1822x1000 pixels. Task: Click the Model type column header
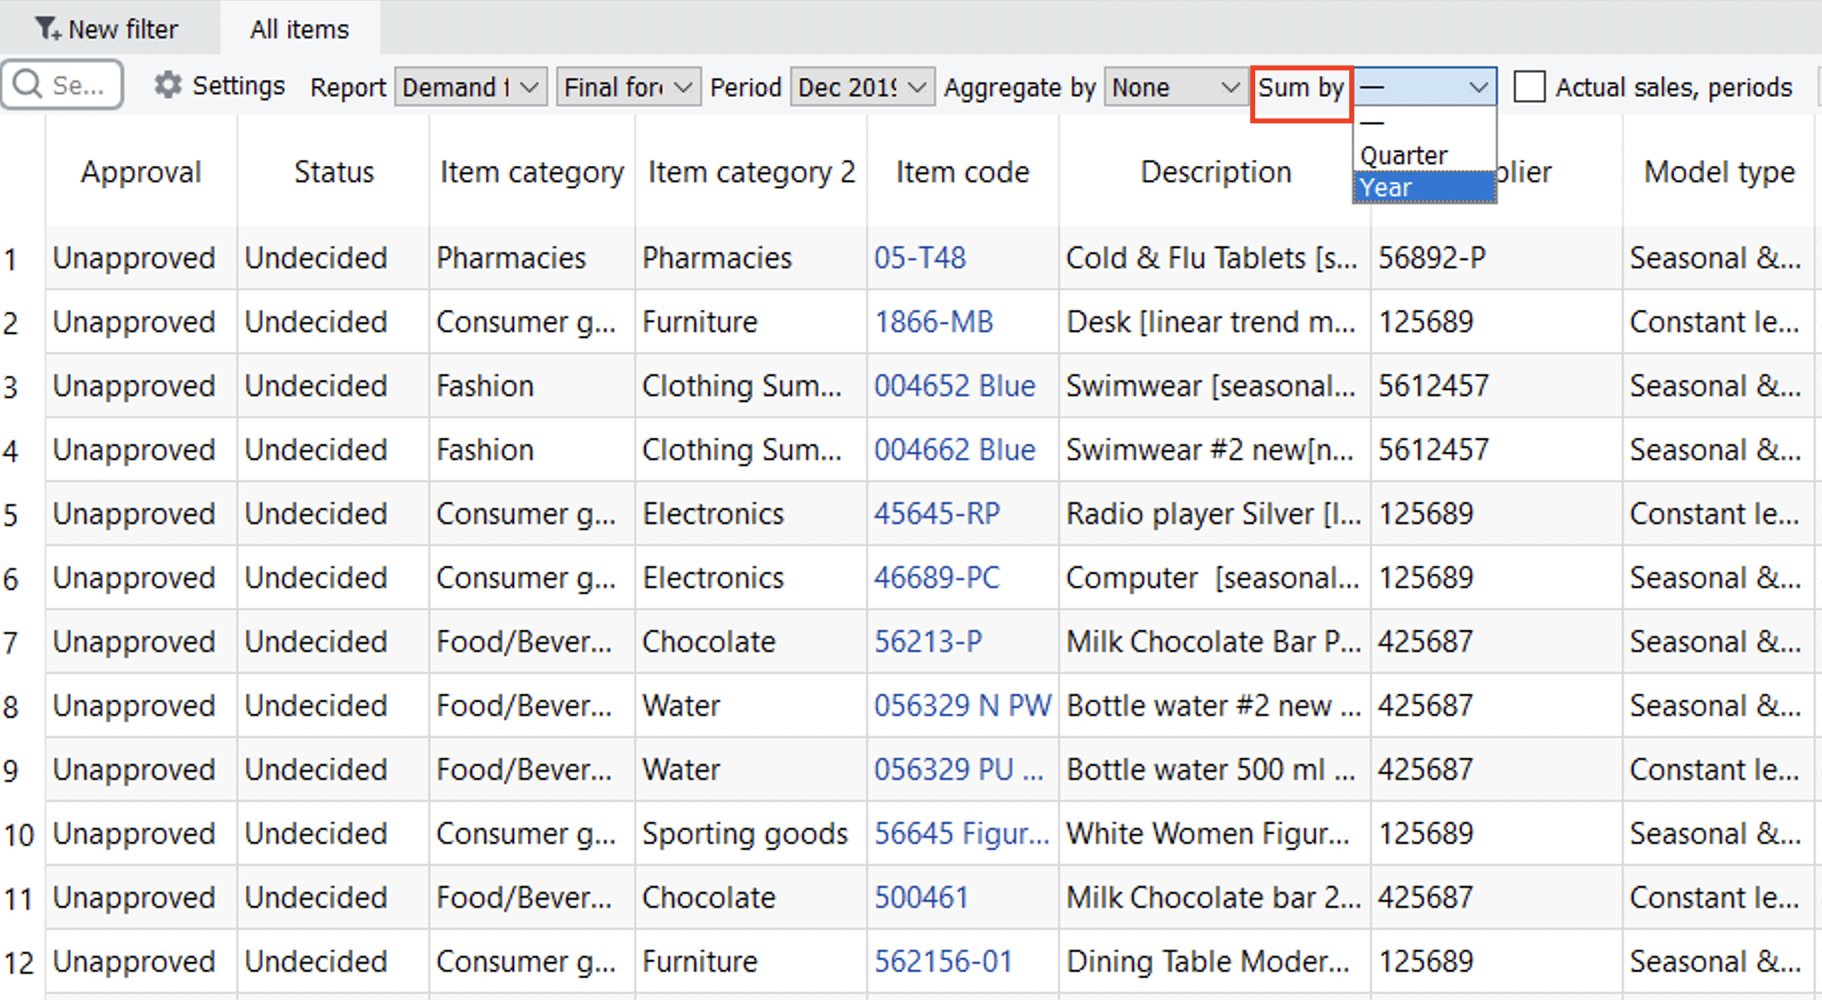(x=1719, y=172)
